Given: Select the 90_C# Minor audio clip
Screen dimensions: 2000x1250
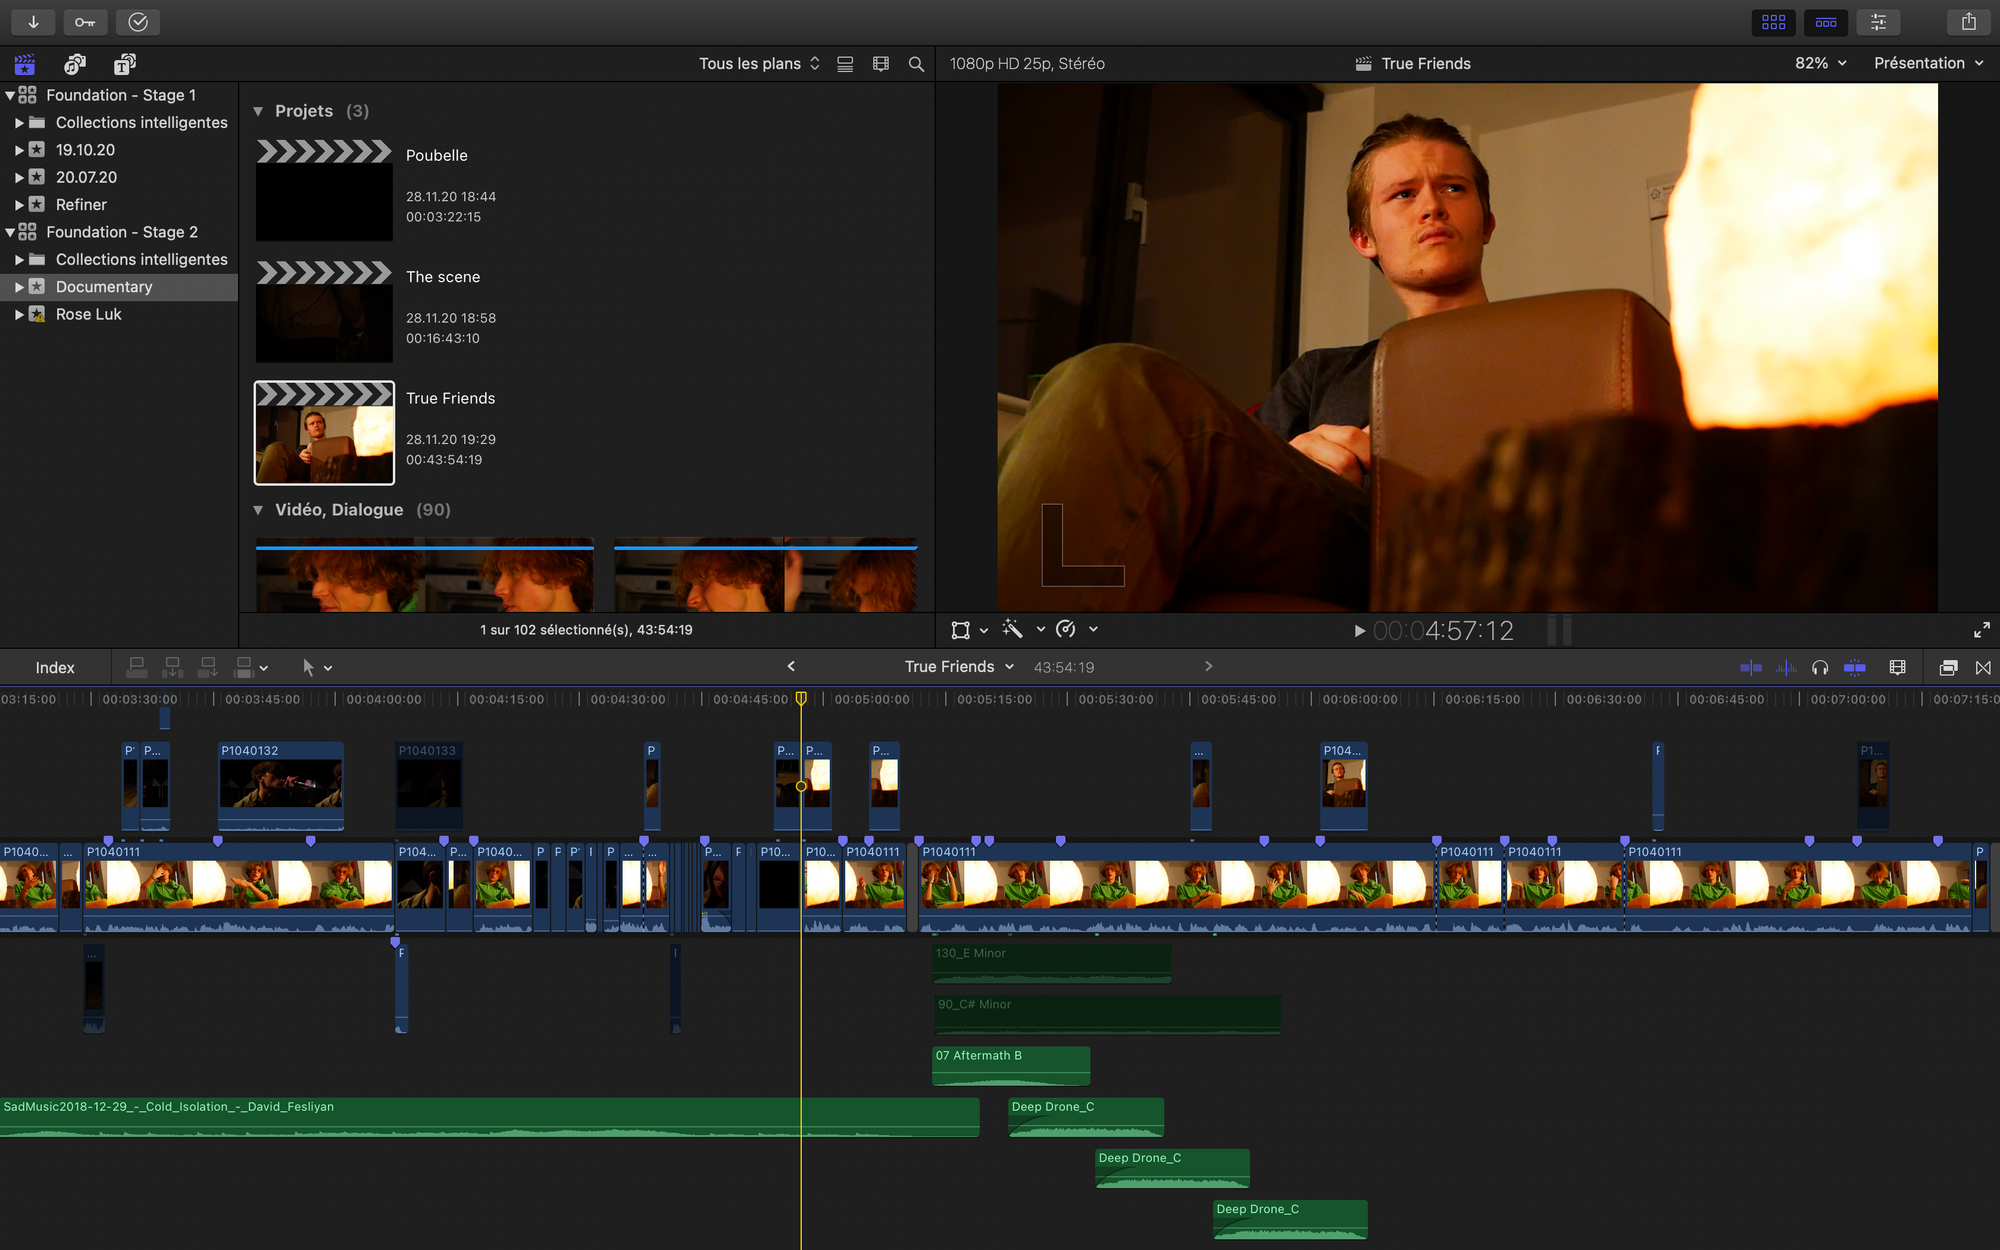Looking at the screenshot, I should (x=1106, y=1015).
